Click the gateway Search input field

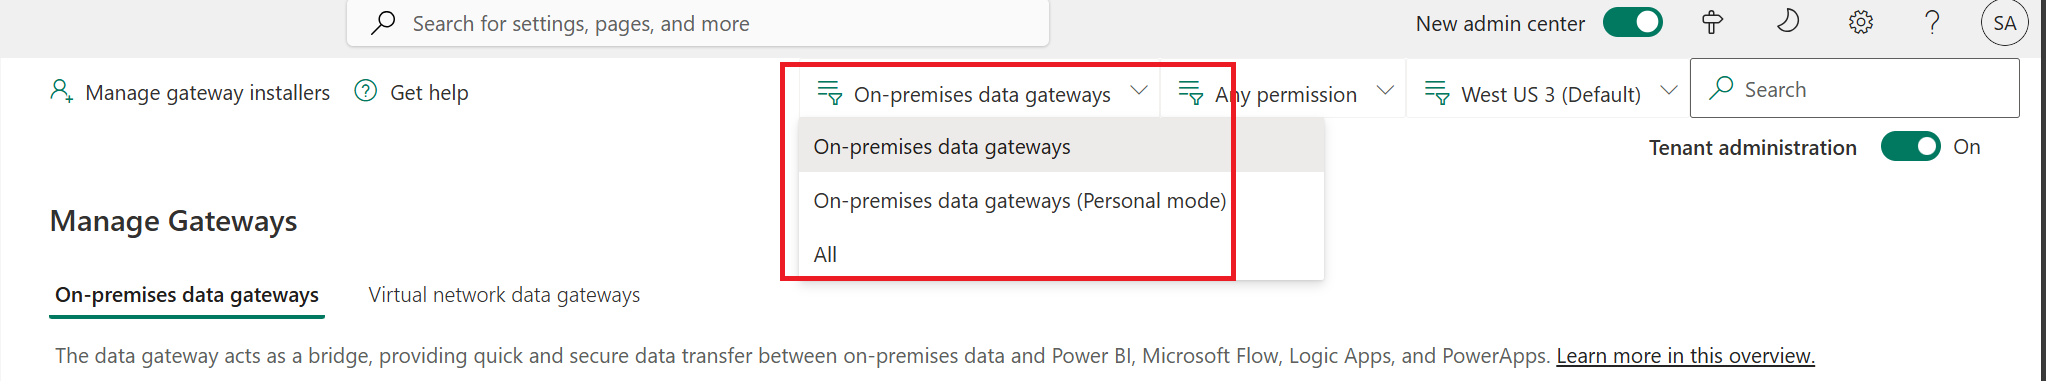point(1854,89)
